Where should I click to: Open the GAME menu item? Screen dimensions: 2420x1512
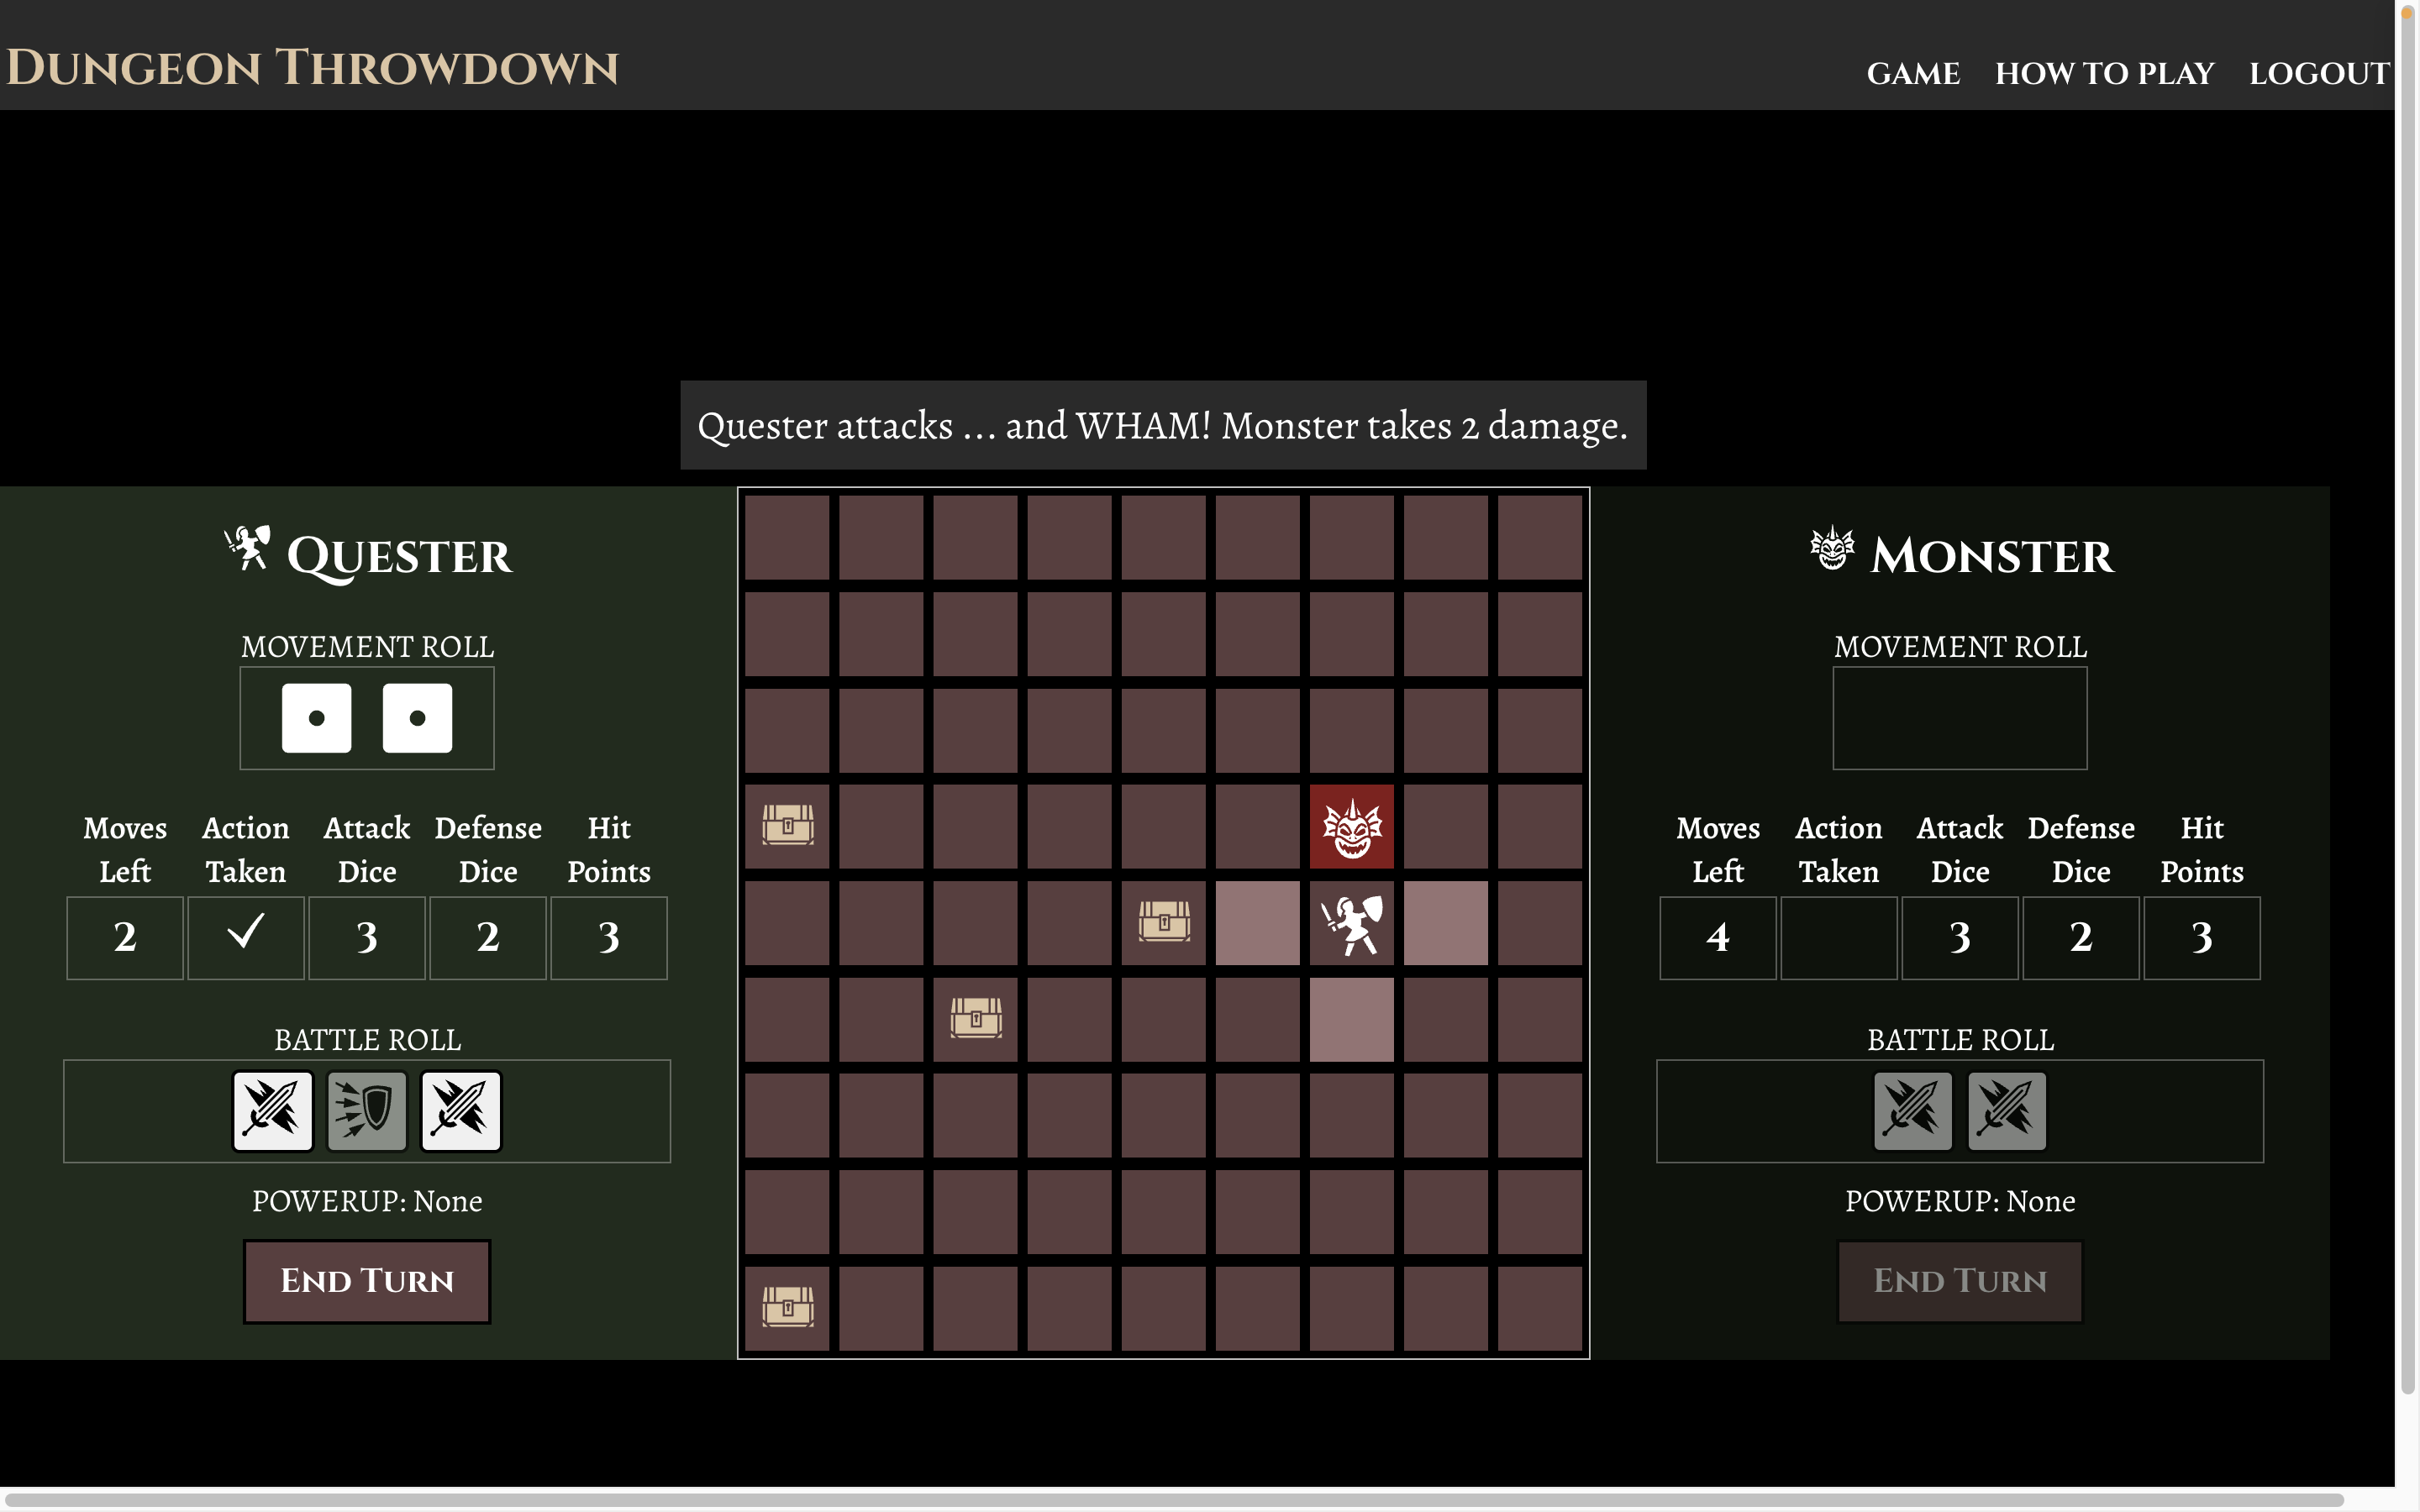tap(1912, 73)
